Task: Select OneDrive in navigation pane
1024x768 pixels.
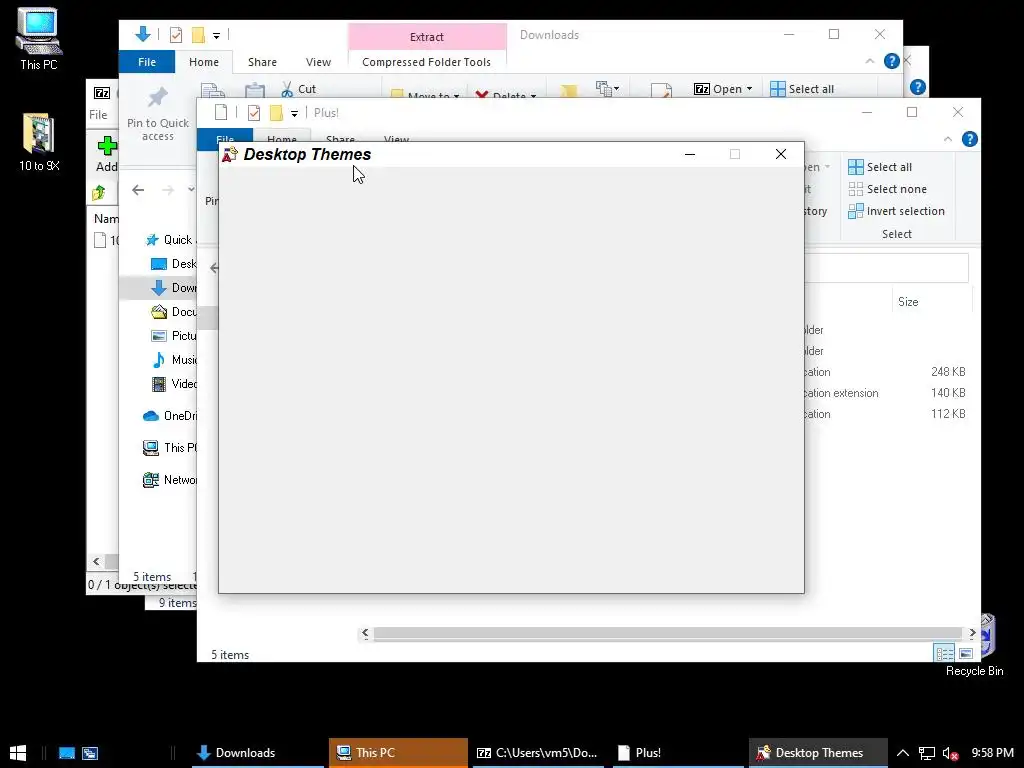Action: coord(170,416)
